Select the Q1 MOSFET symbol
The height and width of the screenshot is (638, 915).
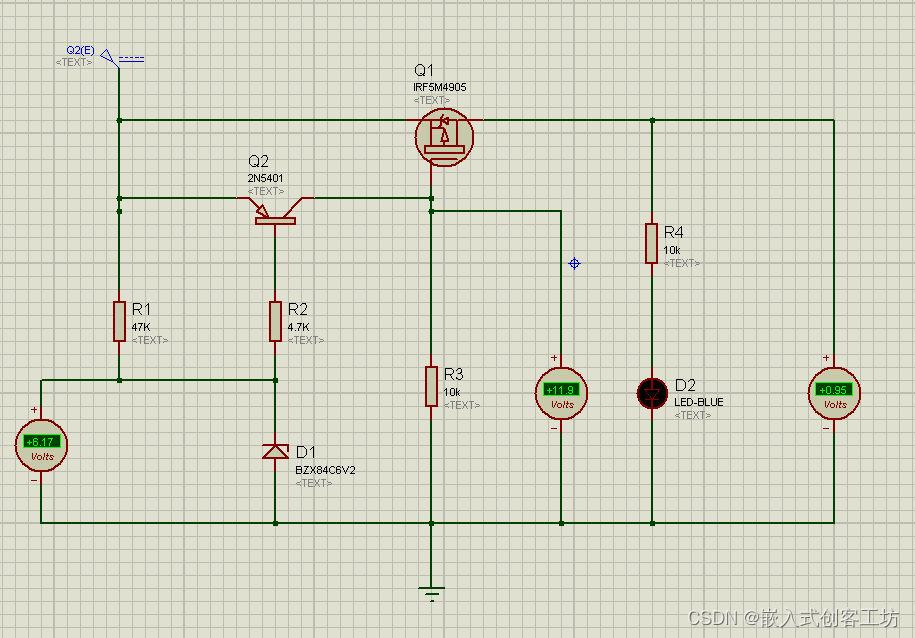(x=444, y=137)
